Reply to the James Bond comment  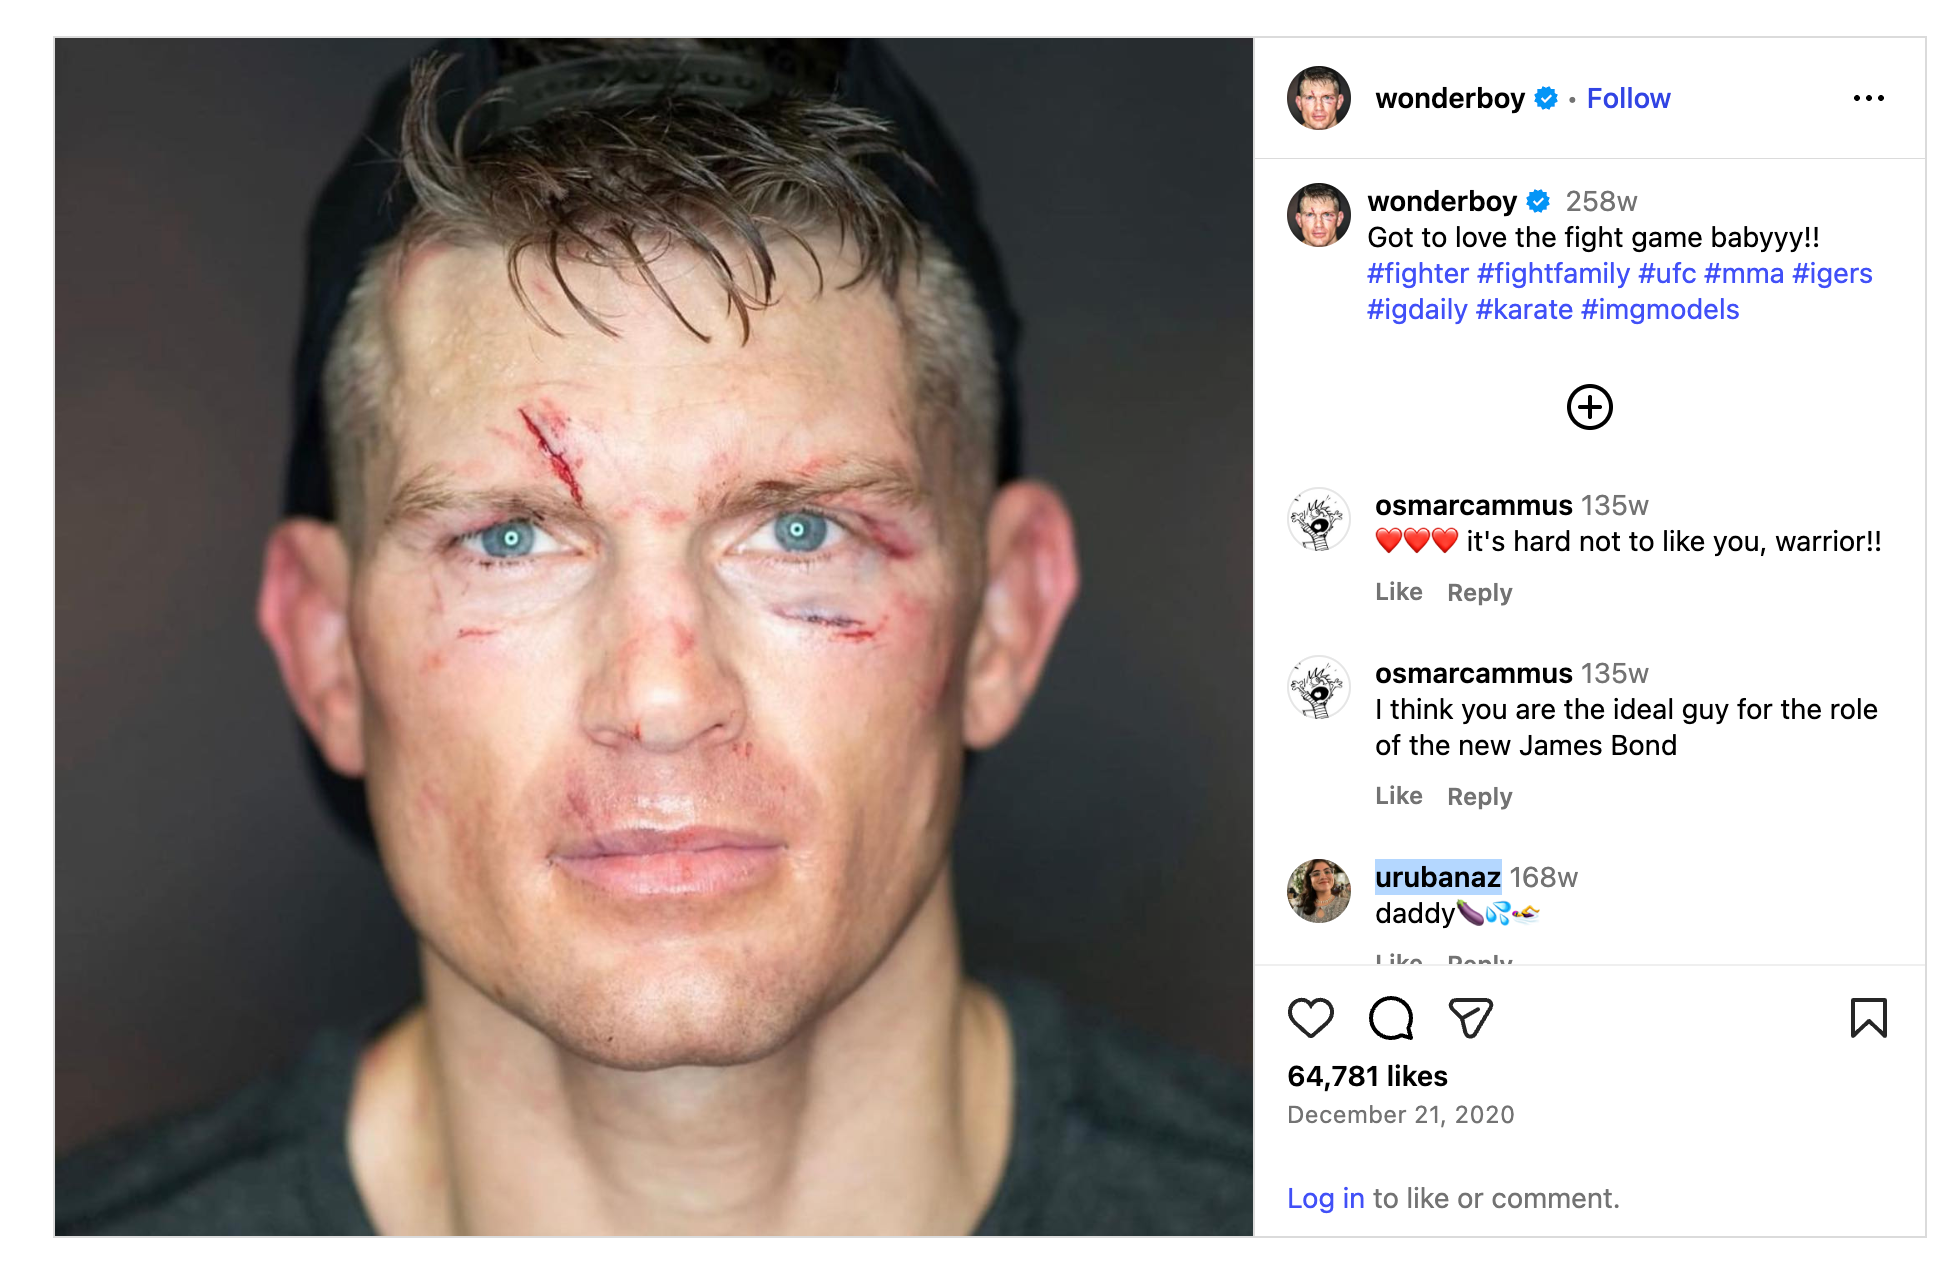point(1479,796)
